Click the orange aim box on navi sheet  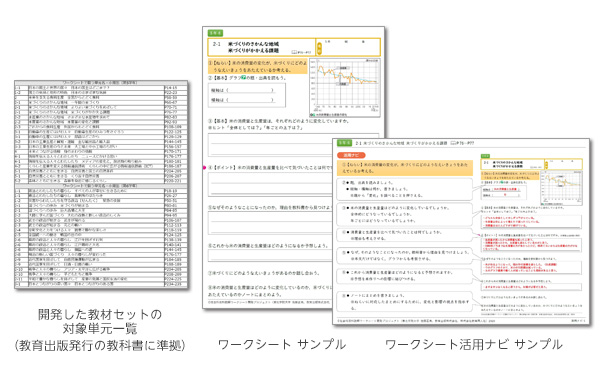coord(405,168)
